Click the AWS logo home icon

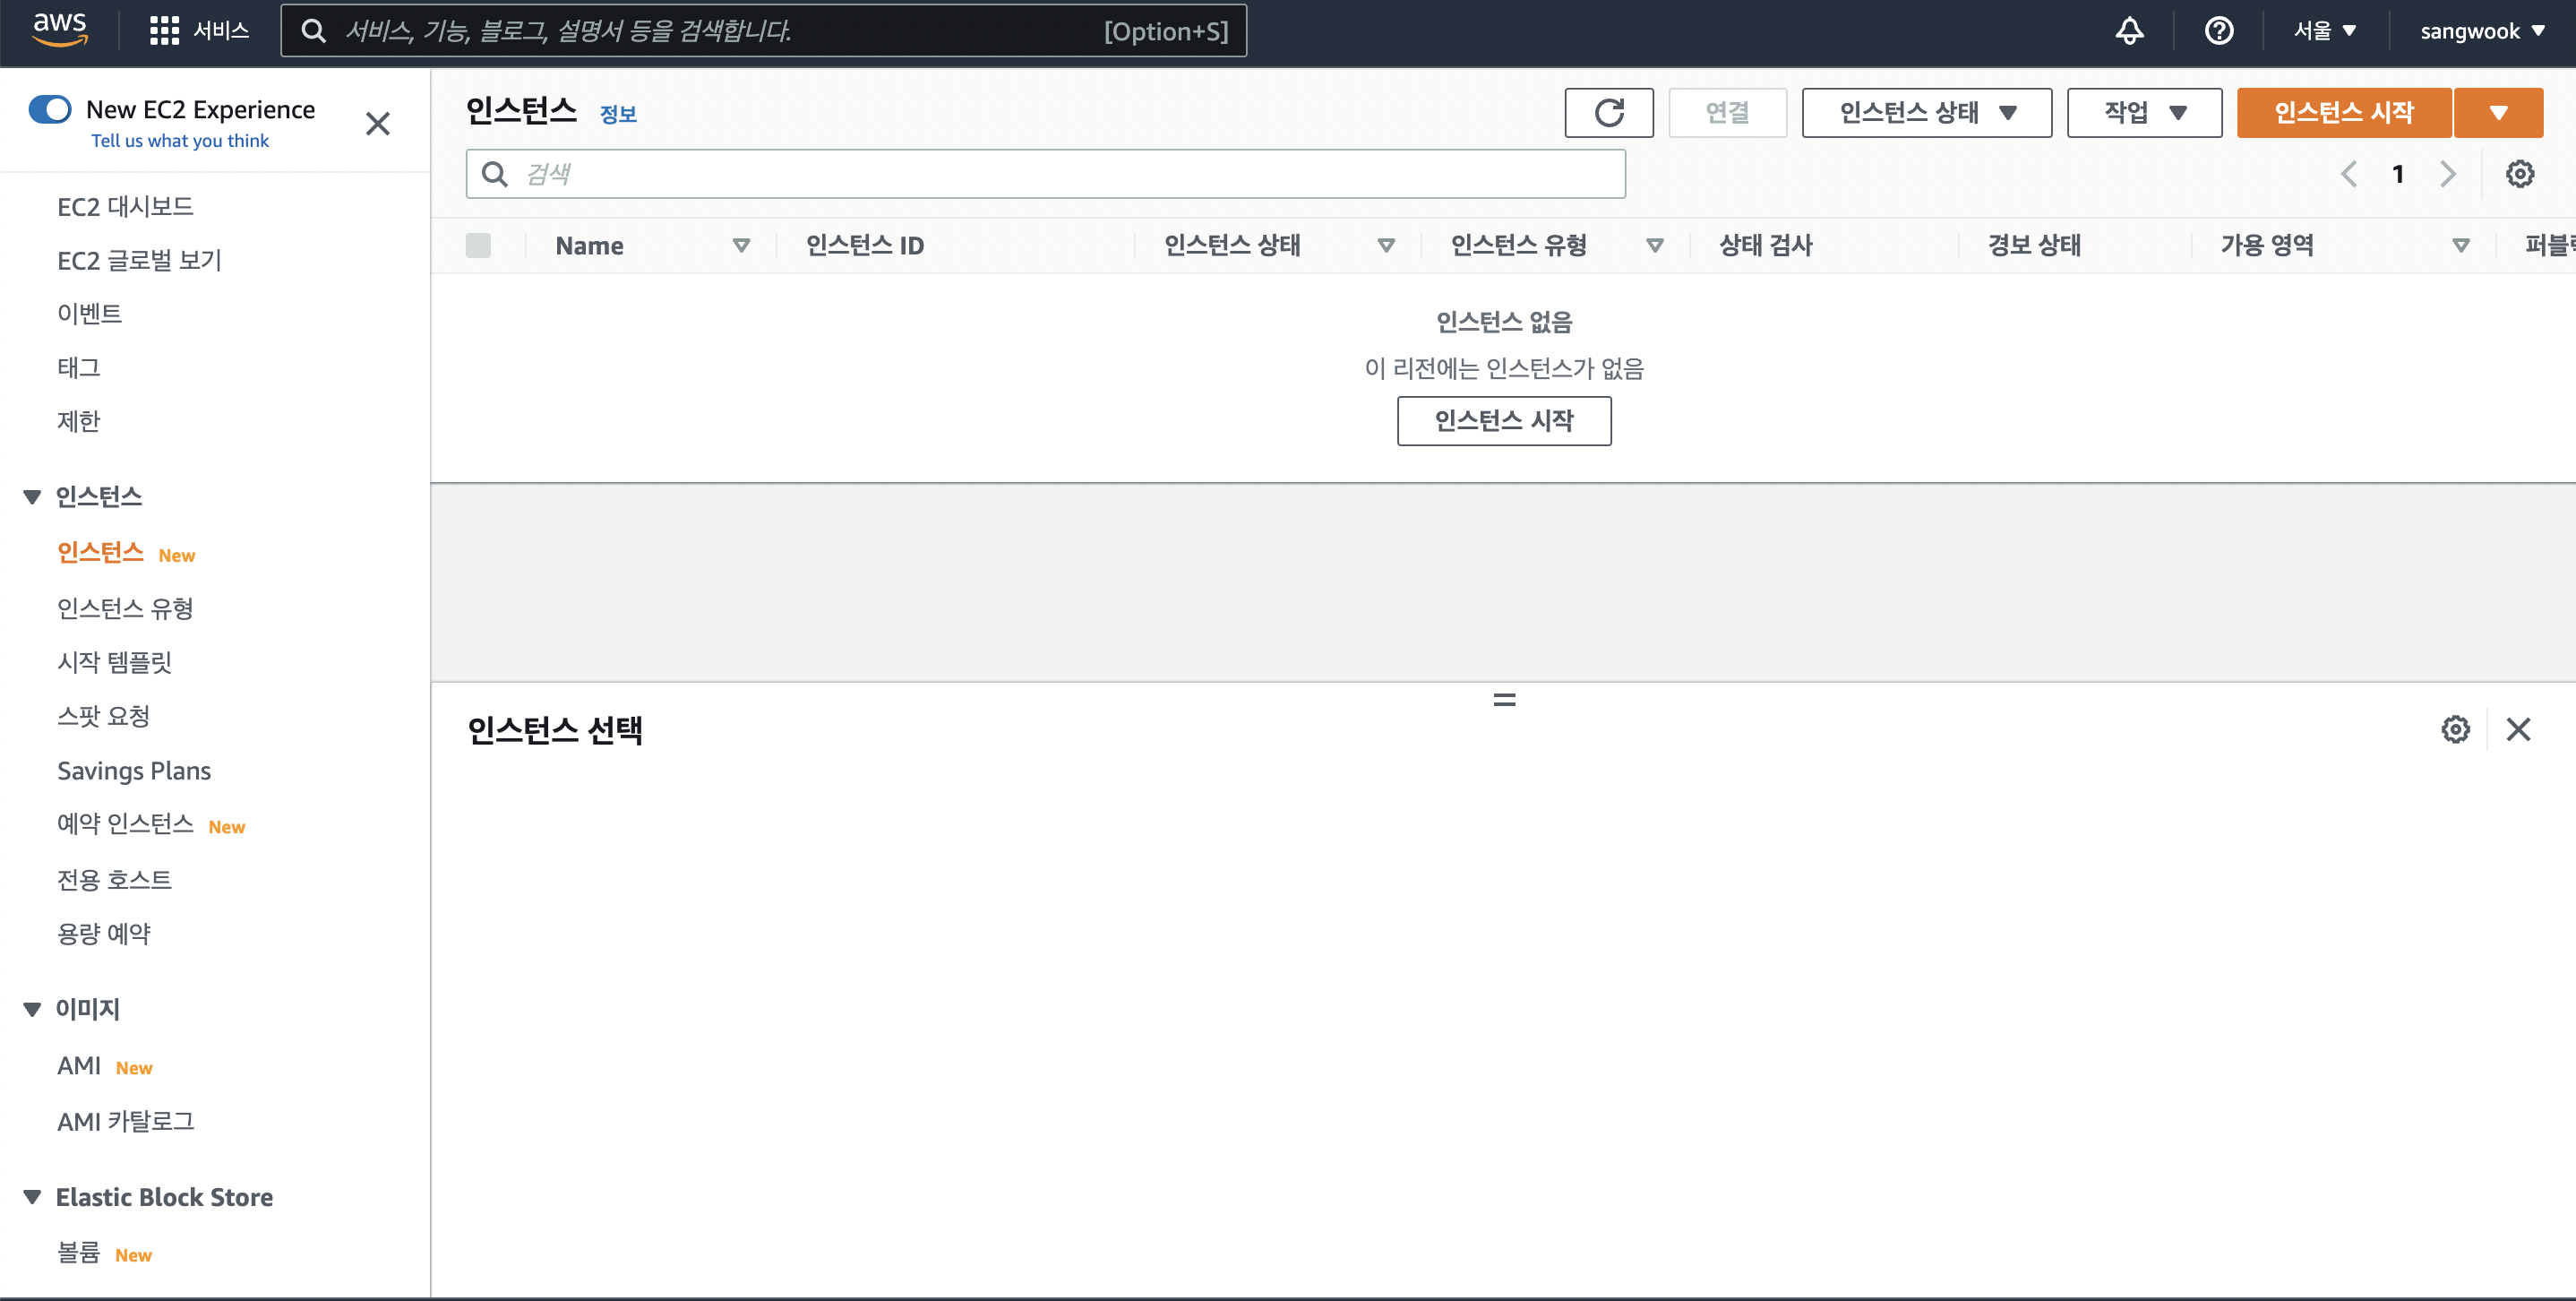(x=60, y=30)
